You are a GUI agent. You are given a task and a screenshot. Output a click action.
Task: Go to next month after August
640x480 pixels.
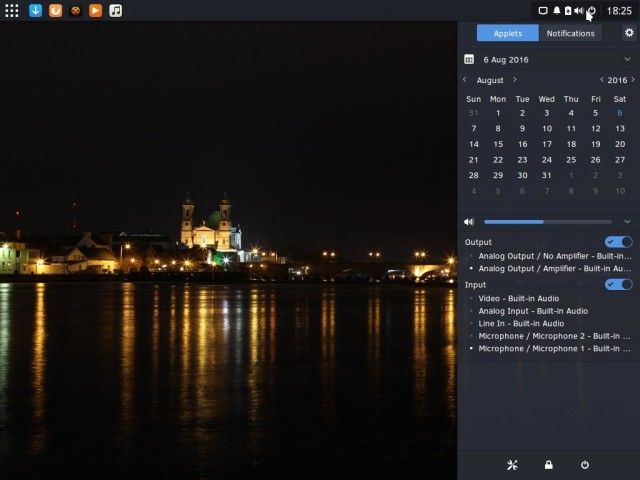click(515, 80)
